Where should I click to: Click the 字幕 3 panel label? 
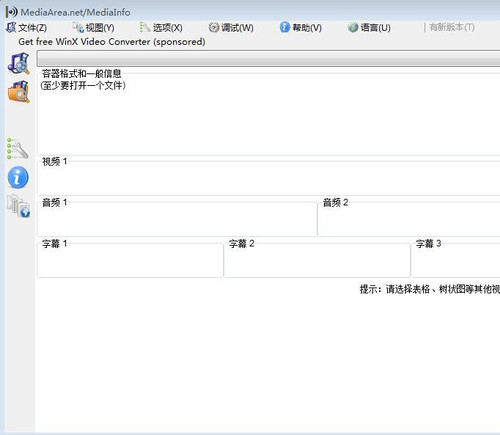428,244
